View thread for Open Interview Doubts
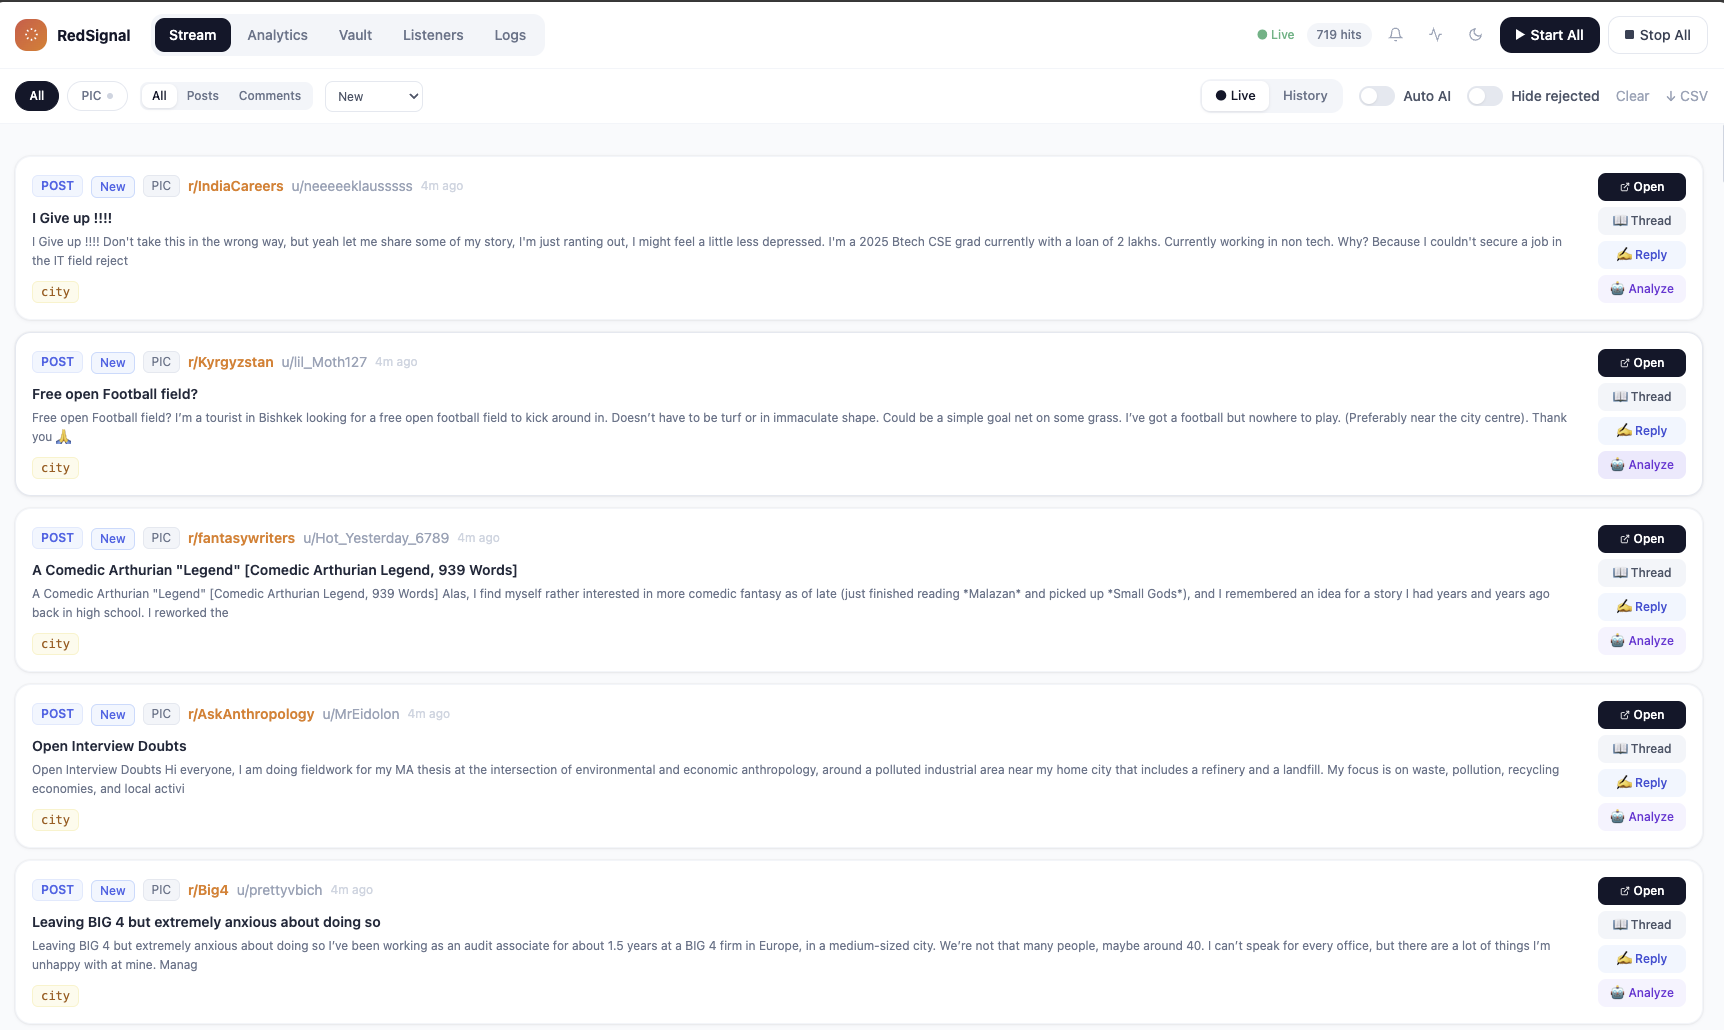 (1642, 749)
